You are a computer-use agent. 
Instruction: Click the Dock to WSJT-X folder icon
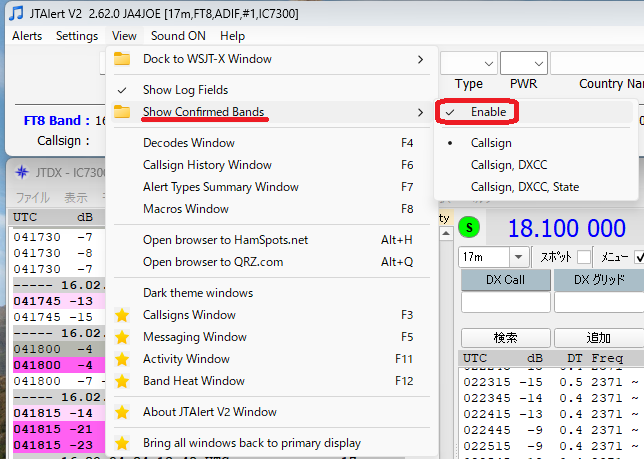[122, 59]
